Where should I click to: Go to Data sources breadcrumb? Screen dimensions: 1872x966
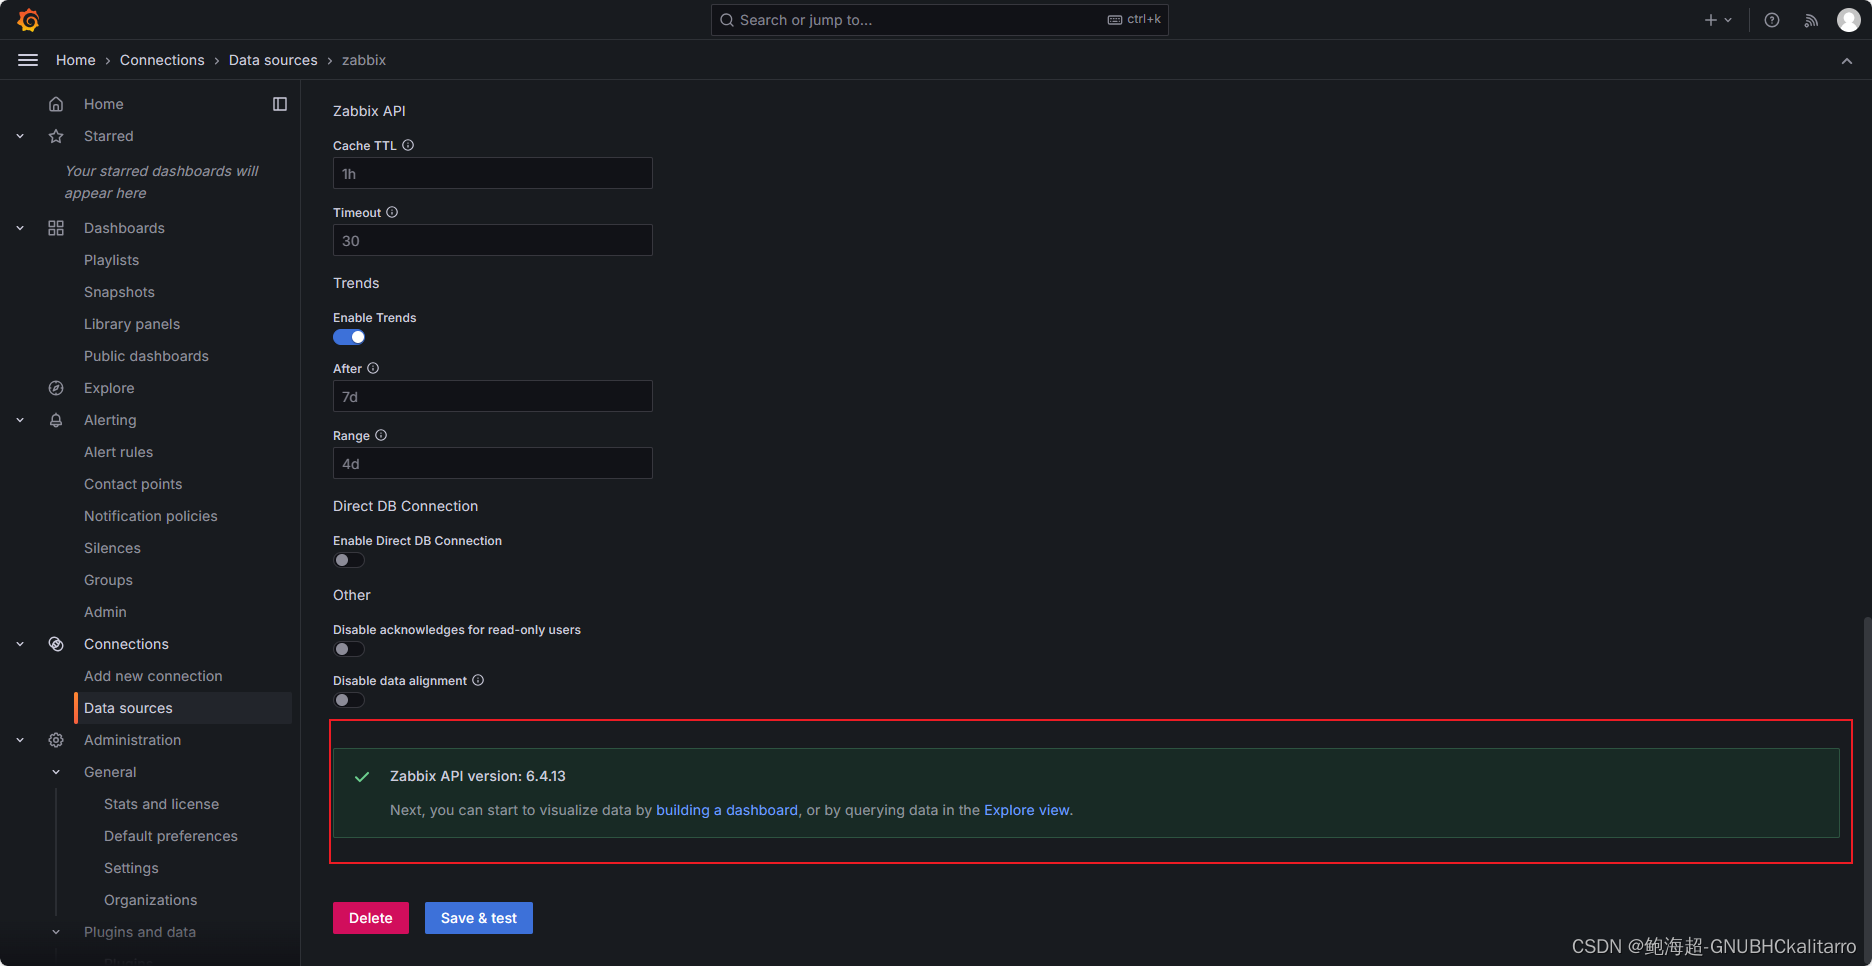[273, 60]
